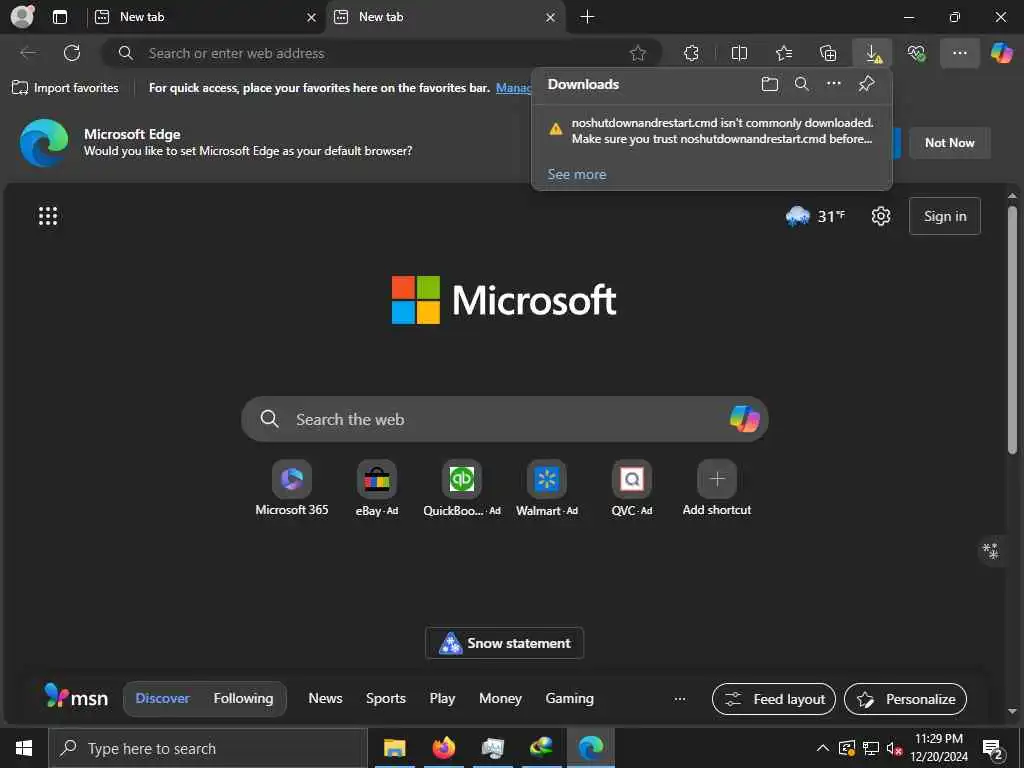Open a new tab with plus button
This screenshot has width=1024, height=768.
587,17
